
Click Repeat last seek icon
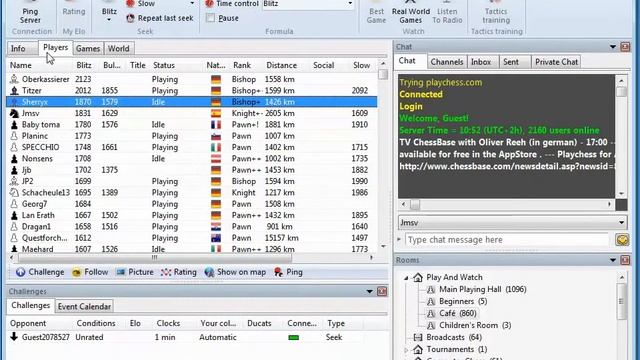(130, 18)
